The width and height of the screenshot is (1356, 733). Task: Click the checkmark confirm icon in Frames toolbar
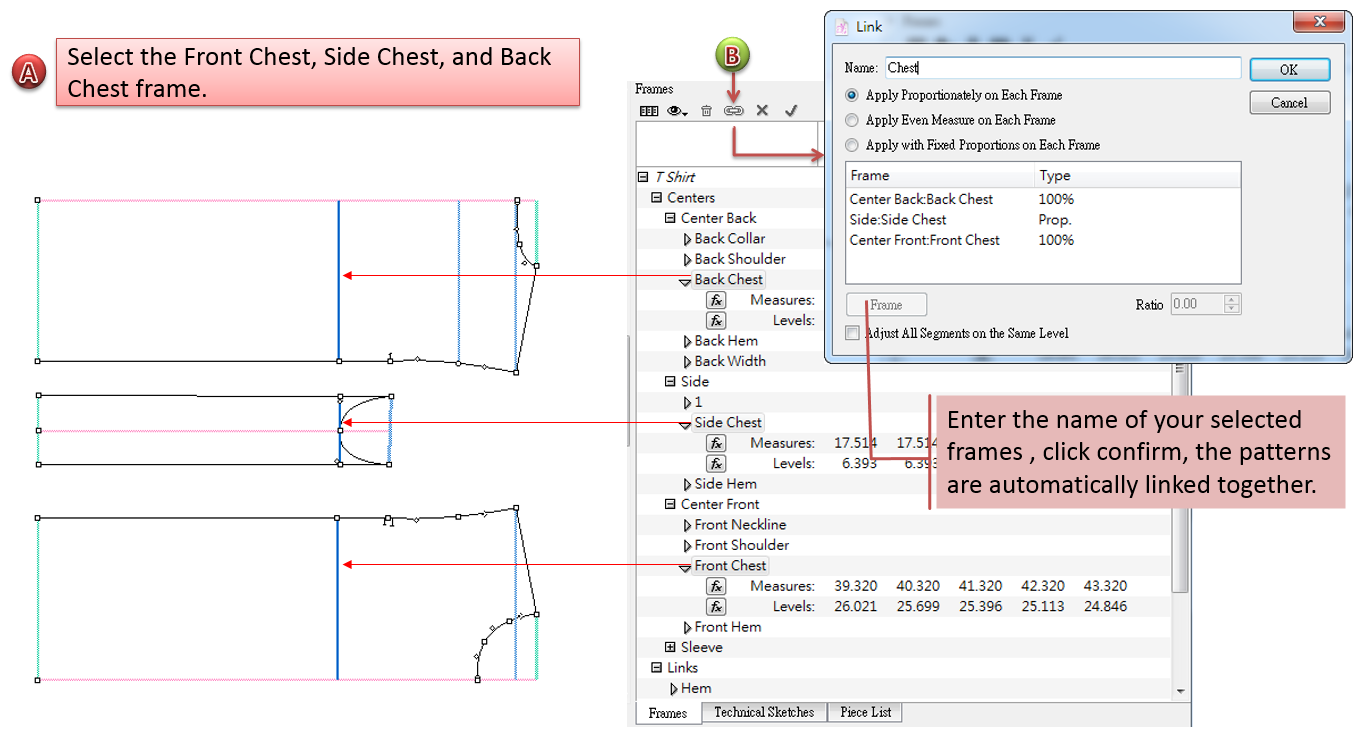[x=790, y=111]
